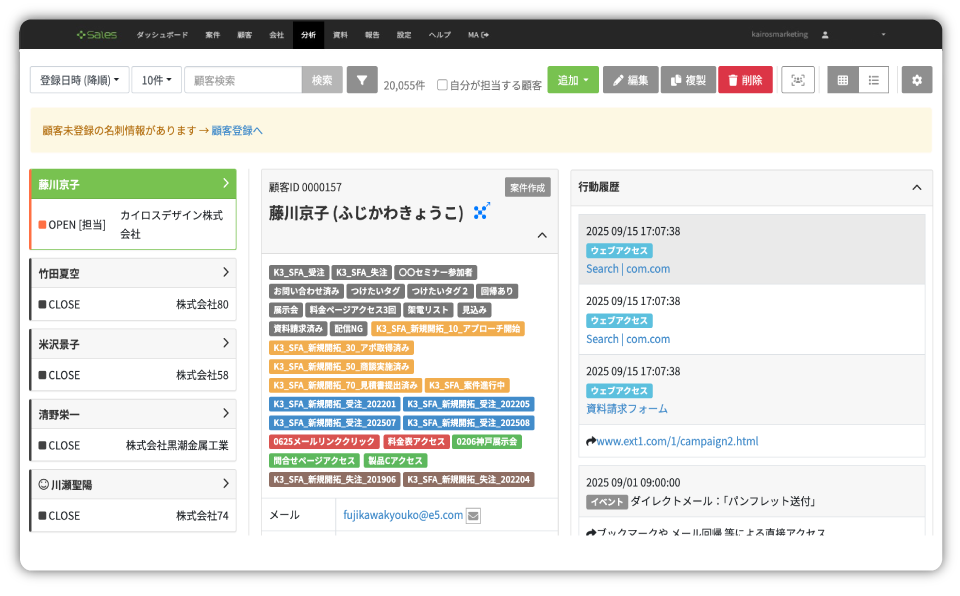Image resolution: width=960 pixels, height=596 pixels.
Task: Switch to list view layout
Action: tap(873, 80)
